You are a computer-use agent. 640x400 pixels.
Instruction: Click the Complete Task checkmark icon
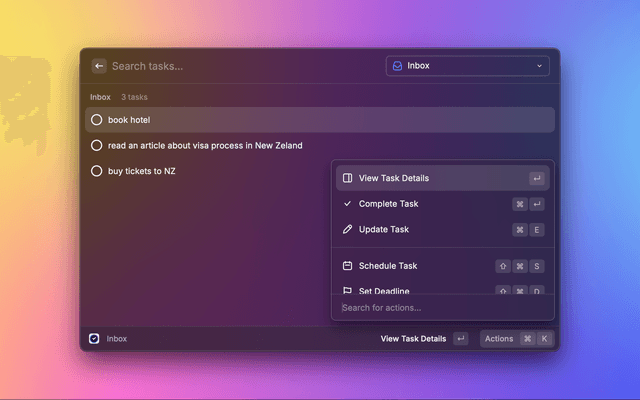coord(347,204)
